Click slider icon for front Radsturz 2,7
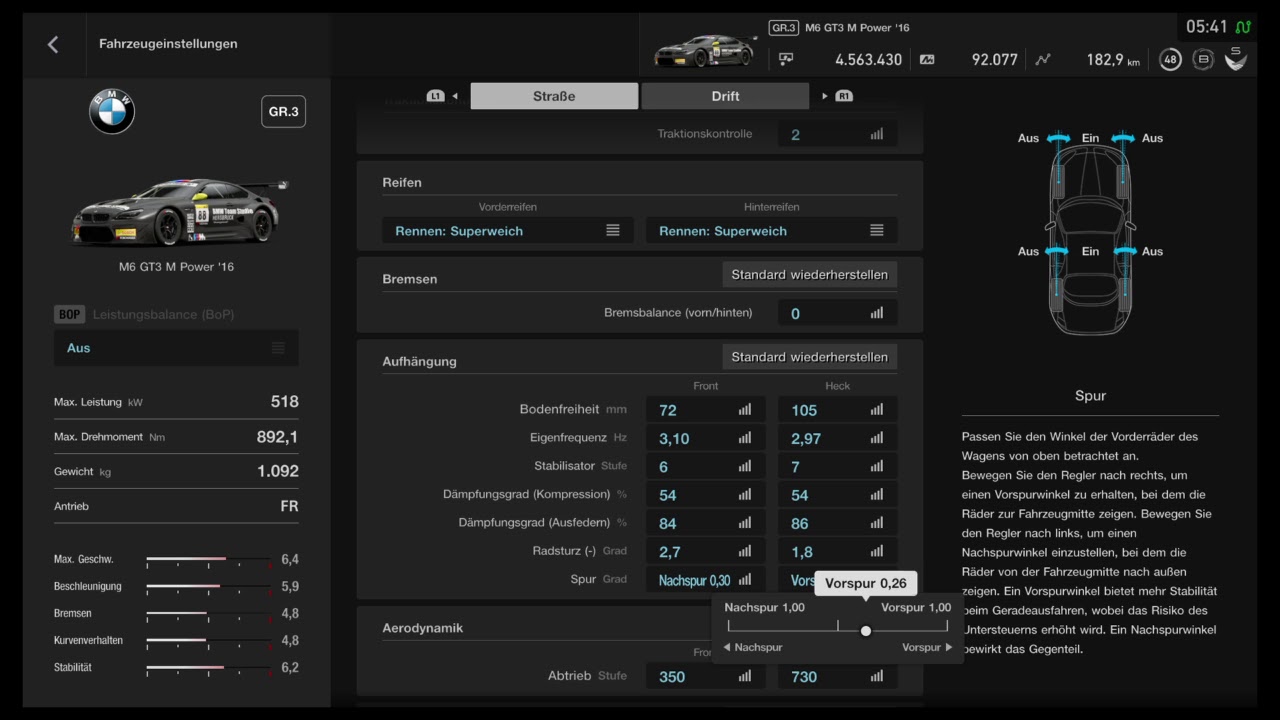Image resolution: width=1280 pixels, height=720 pixels. pos(745,551)
